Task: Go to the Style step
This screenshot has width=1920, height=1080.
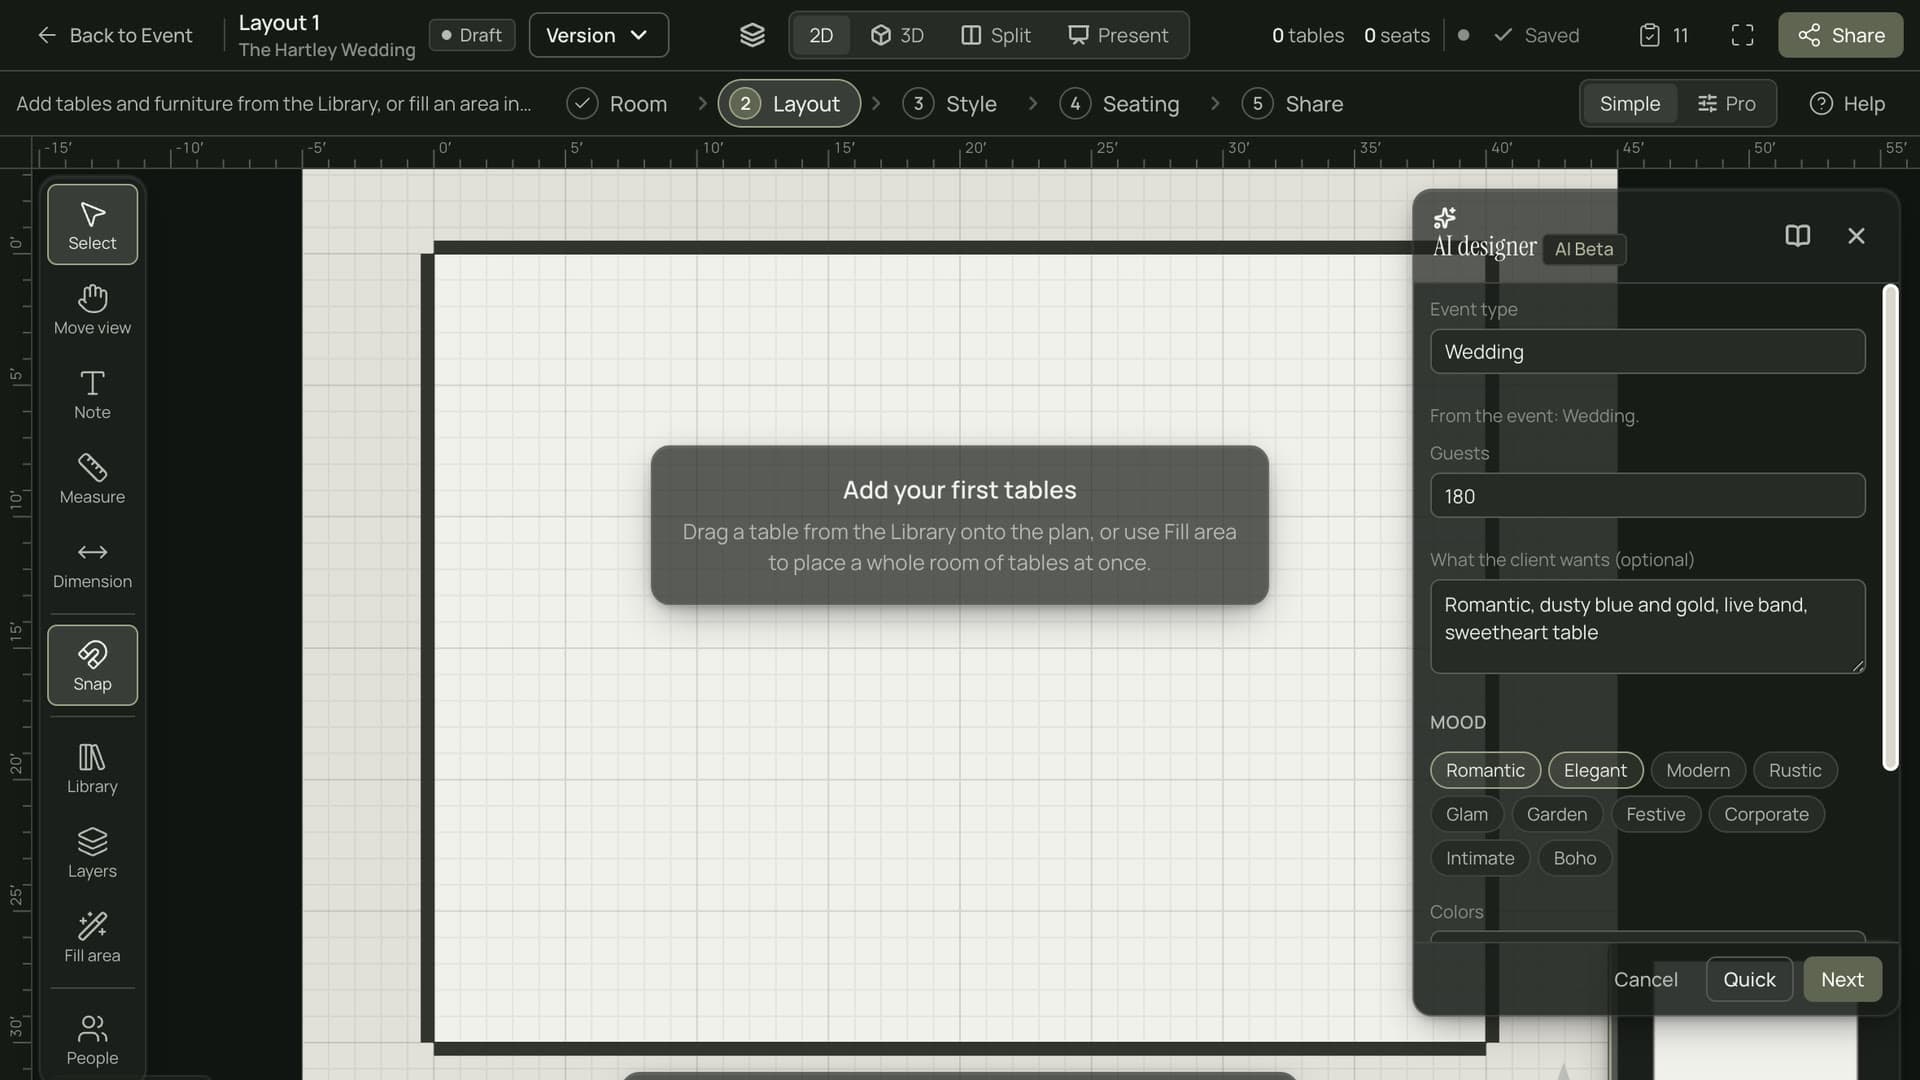Action: 950,104
